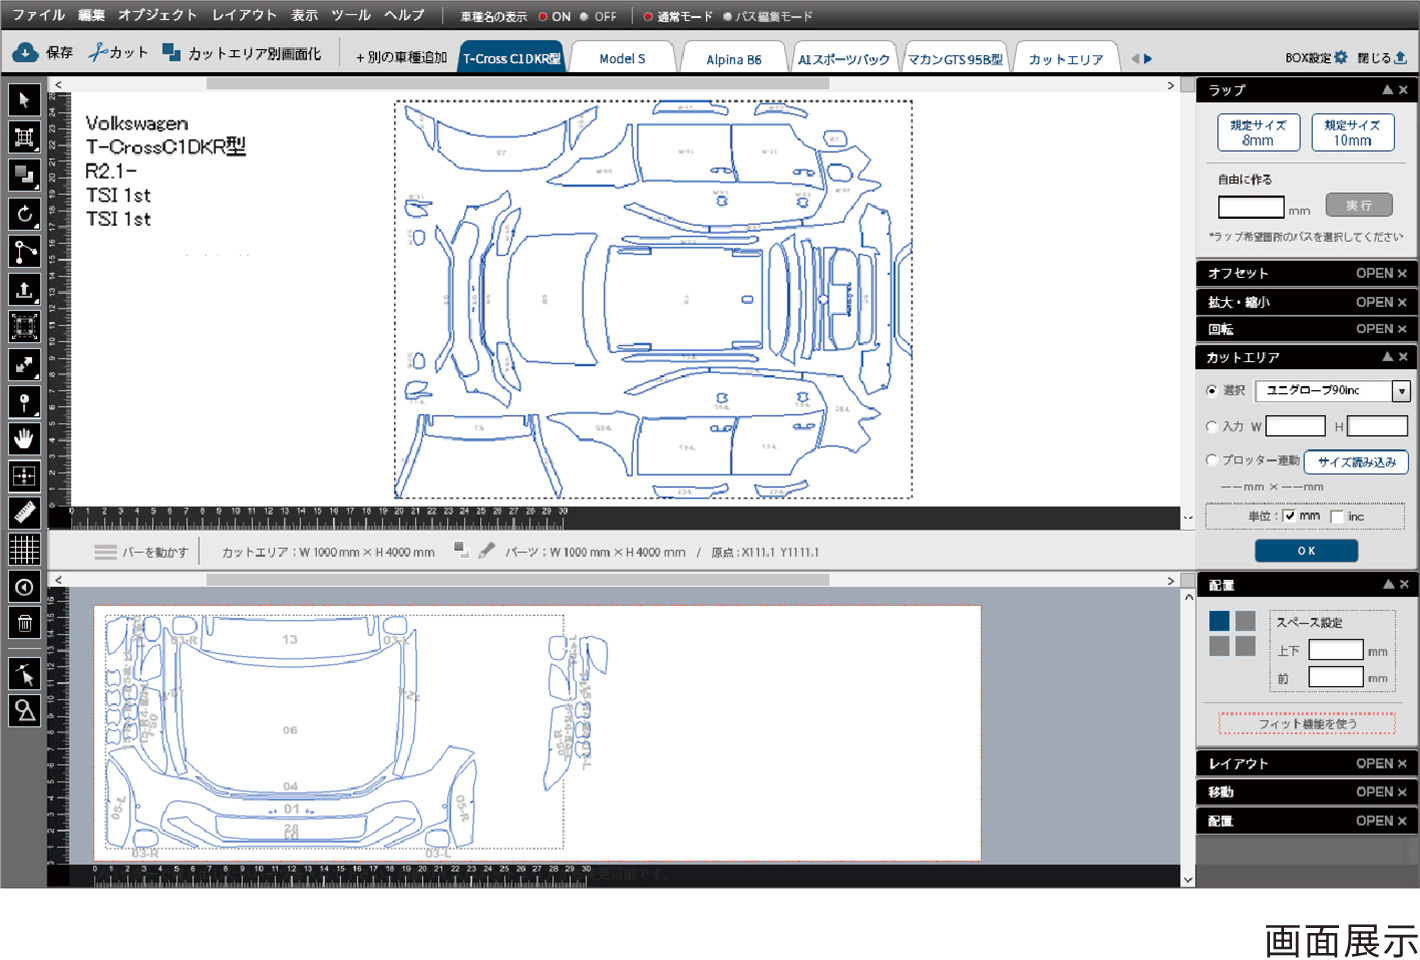Click the grid display tool icon

click(24, 549)
